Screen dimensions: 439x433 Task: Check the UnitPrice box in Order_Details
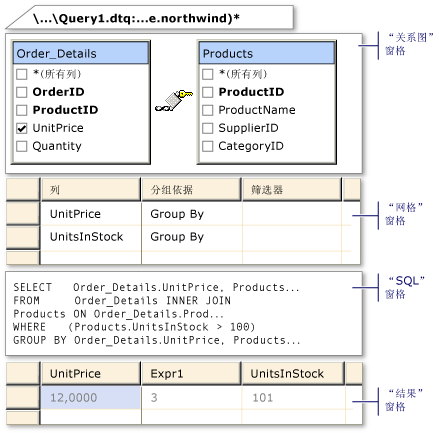pos(22,128)
